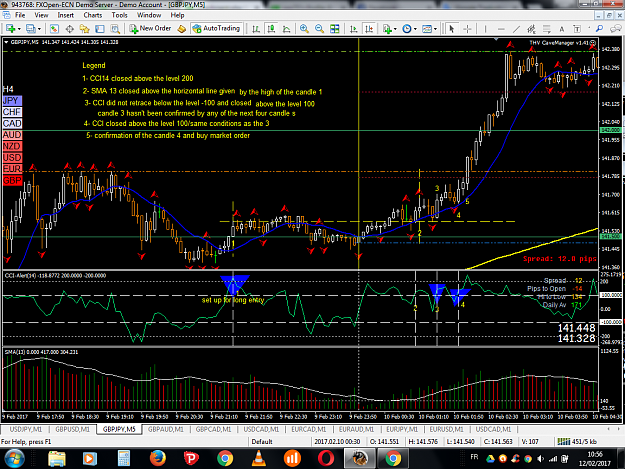Click the FR language indicator in tray

click(x=474, y=457)
